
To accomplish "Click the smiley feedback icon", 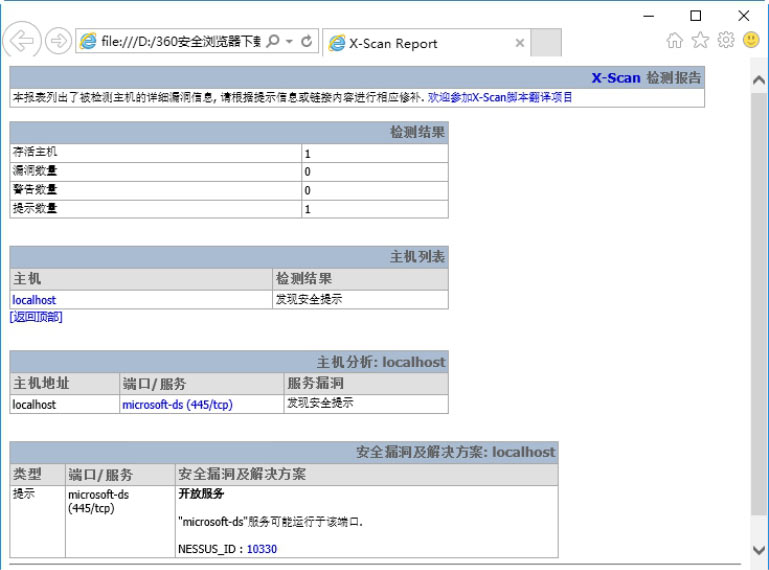I will coord(751,41).
